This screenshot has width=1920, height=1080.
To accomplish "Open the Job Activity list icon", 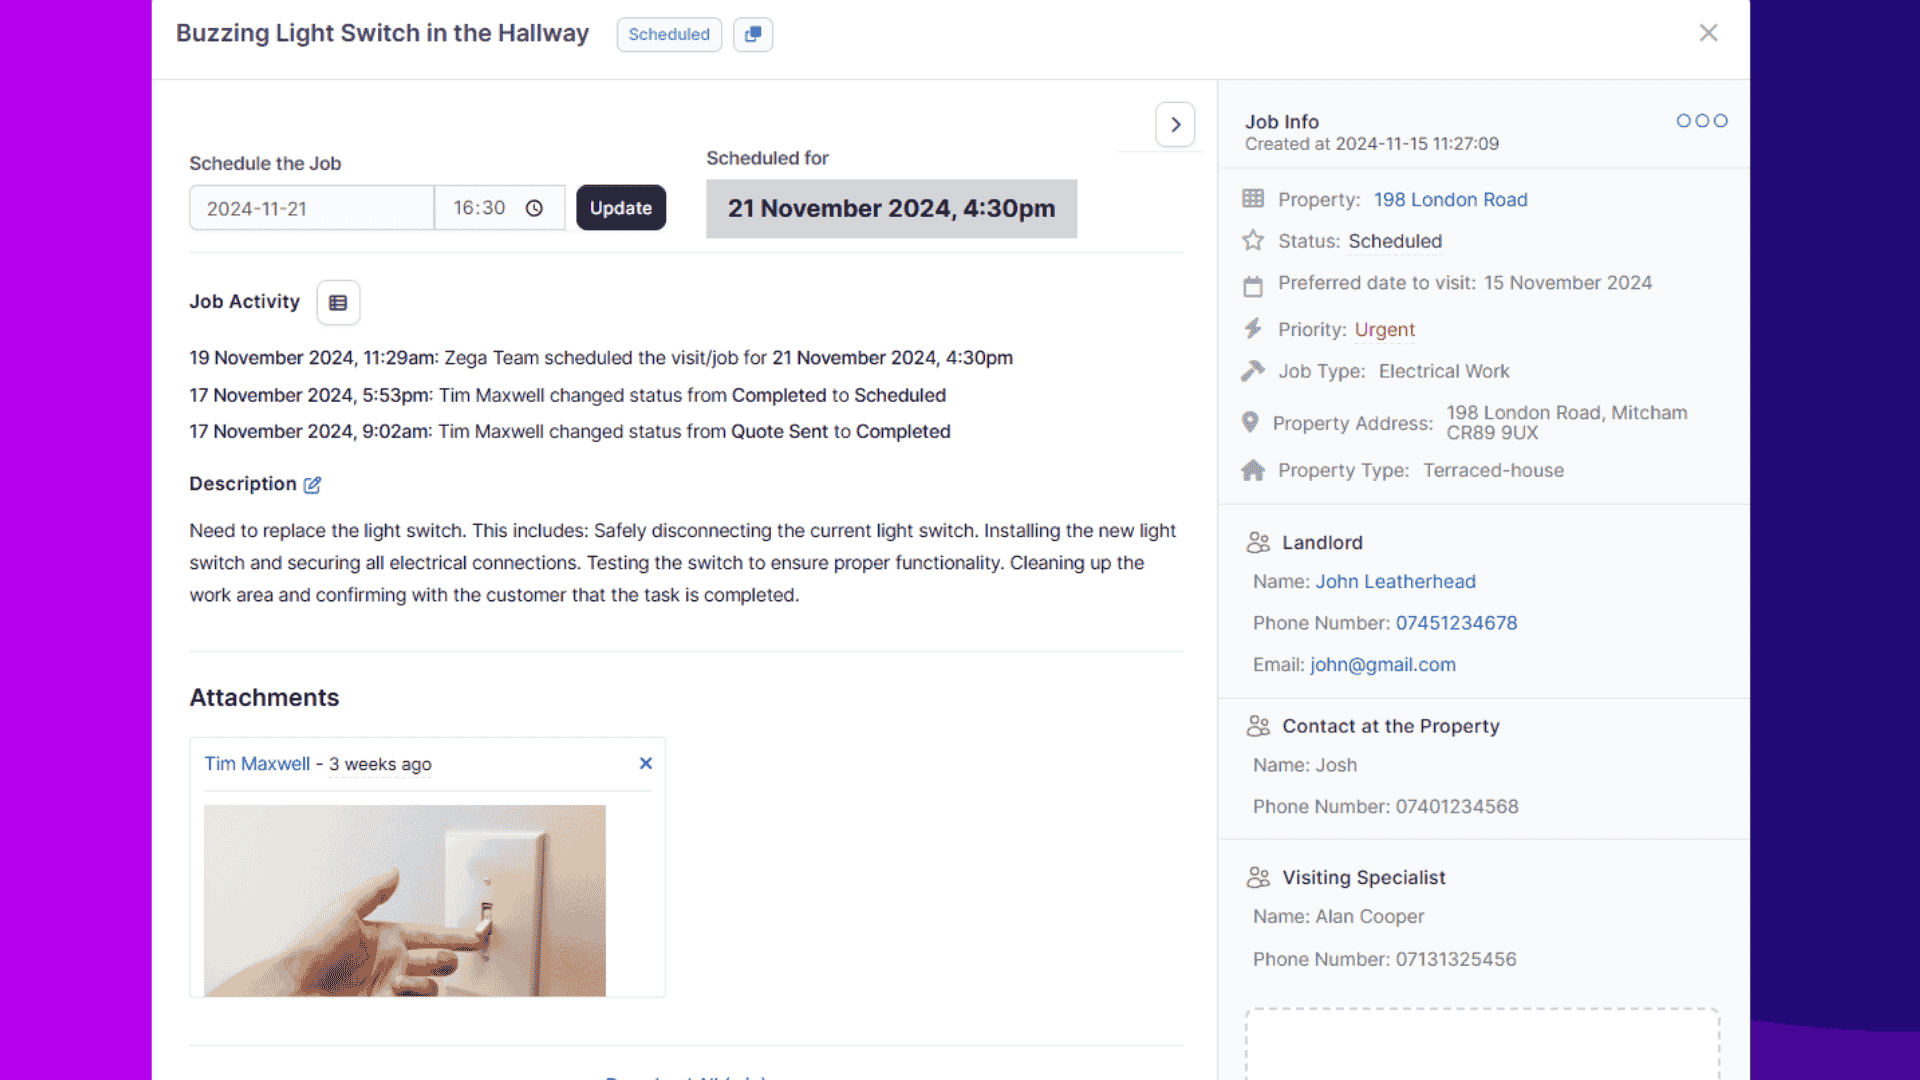I will (x=338, y=302).
